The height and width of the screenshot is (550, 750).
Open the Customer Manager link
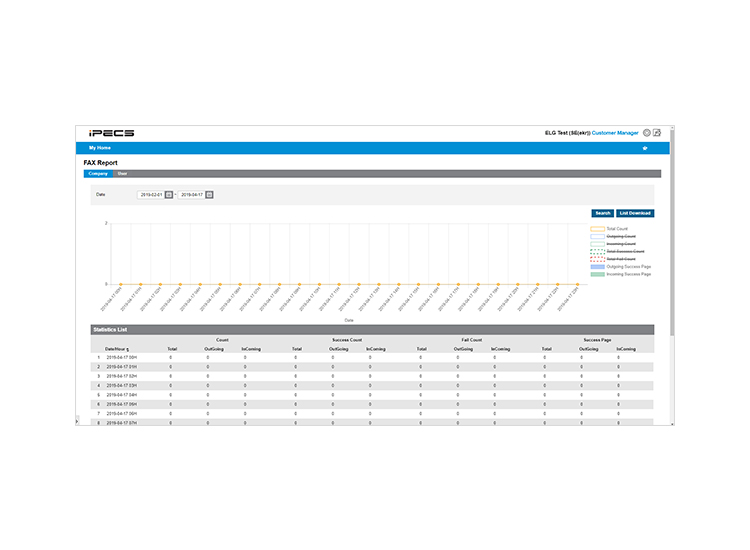coord(615,133)
